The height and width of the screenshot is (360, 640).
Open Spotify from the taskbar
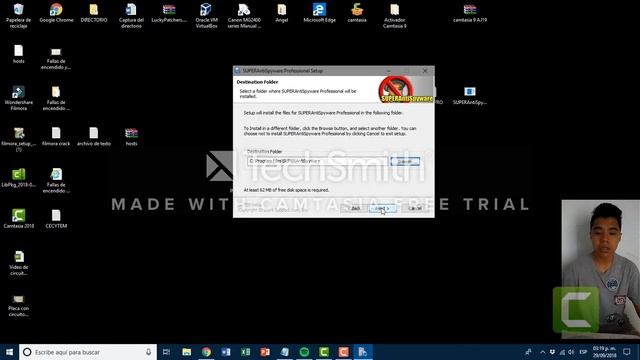tap(304, 352)
